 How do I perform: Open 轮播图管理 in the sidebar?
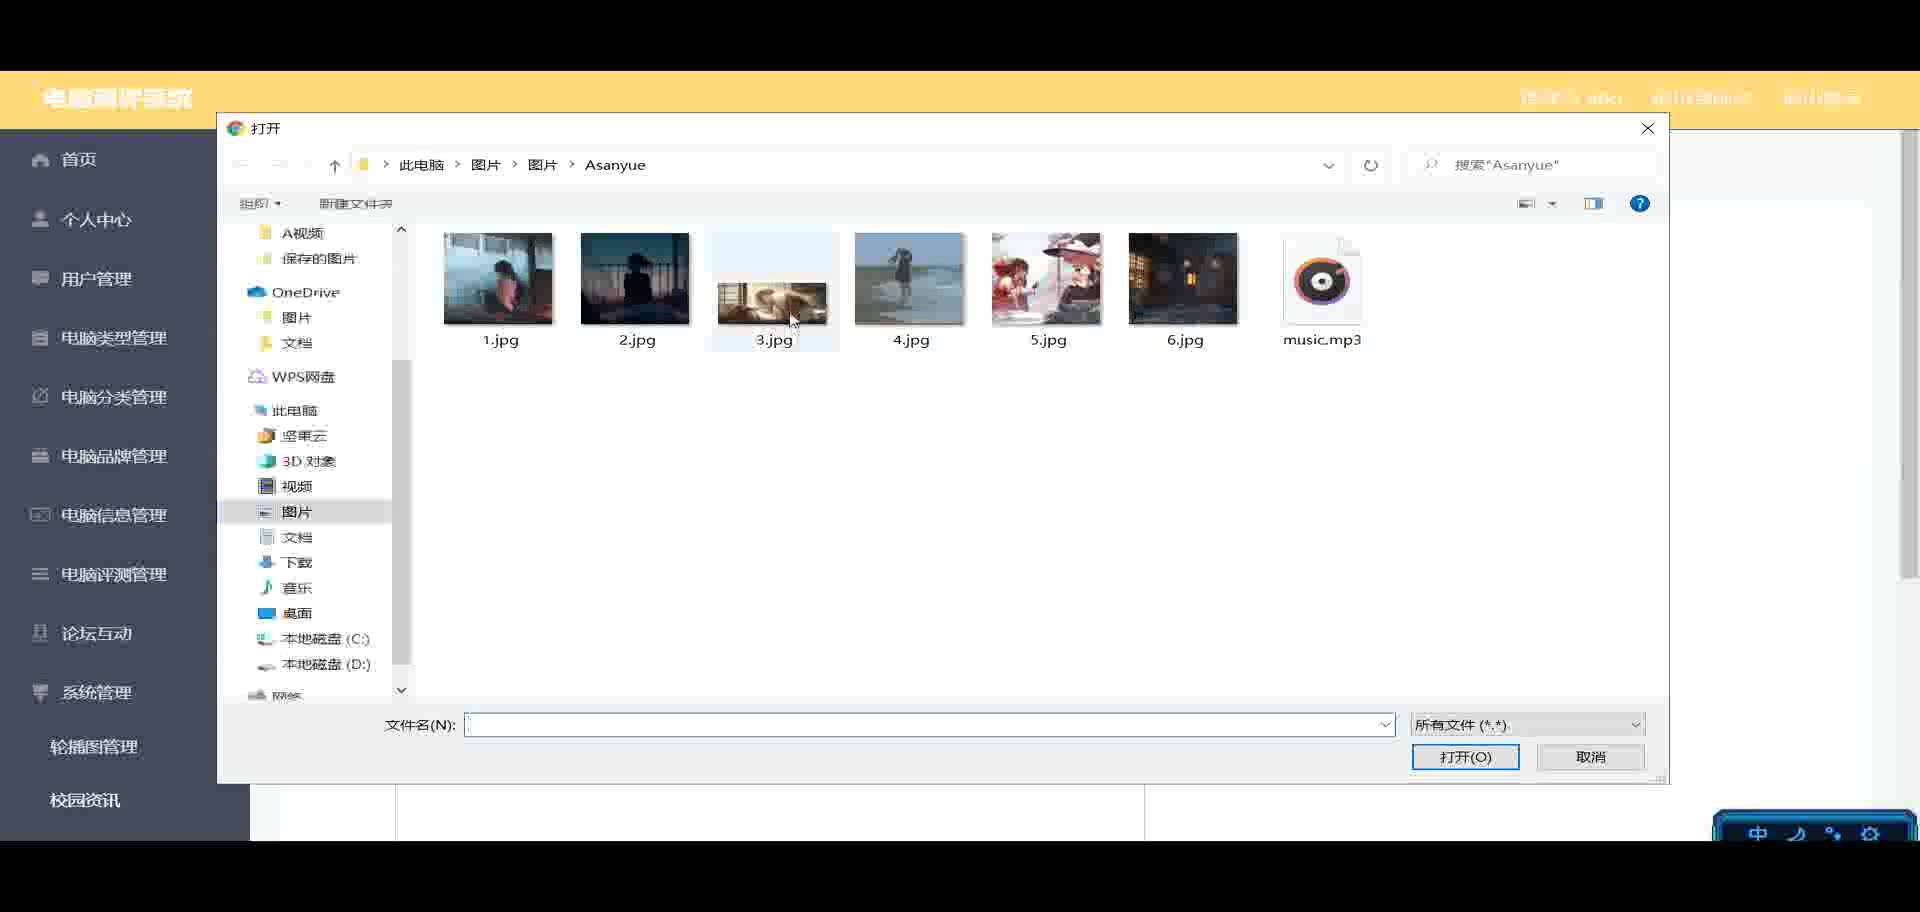pyautogui.click(x=94, y=747)
